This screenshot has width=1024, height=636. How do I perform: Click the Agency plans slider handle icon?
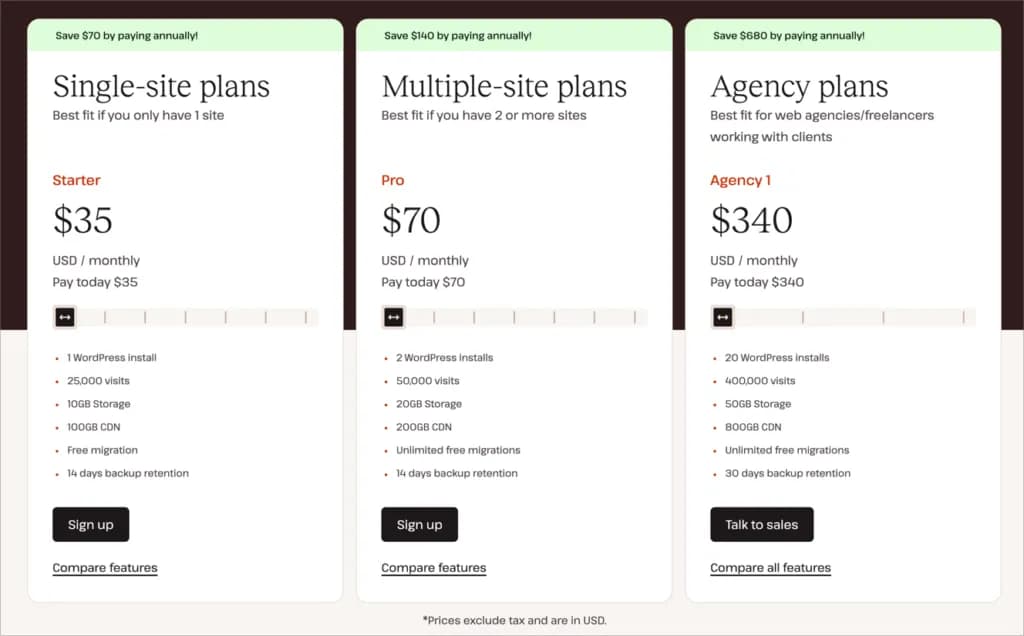pyautogui.click(x=723, y=317)
